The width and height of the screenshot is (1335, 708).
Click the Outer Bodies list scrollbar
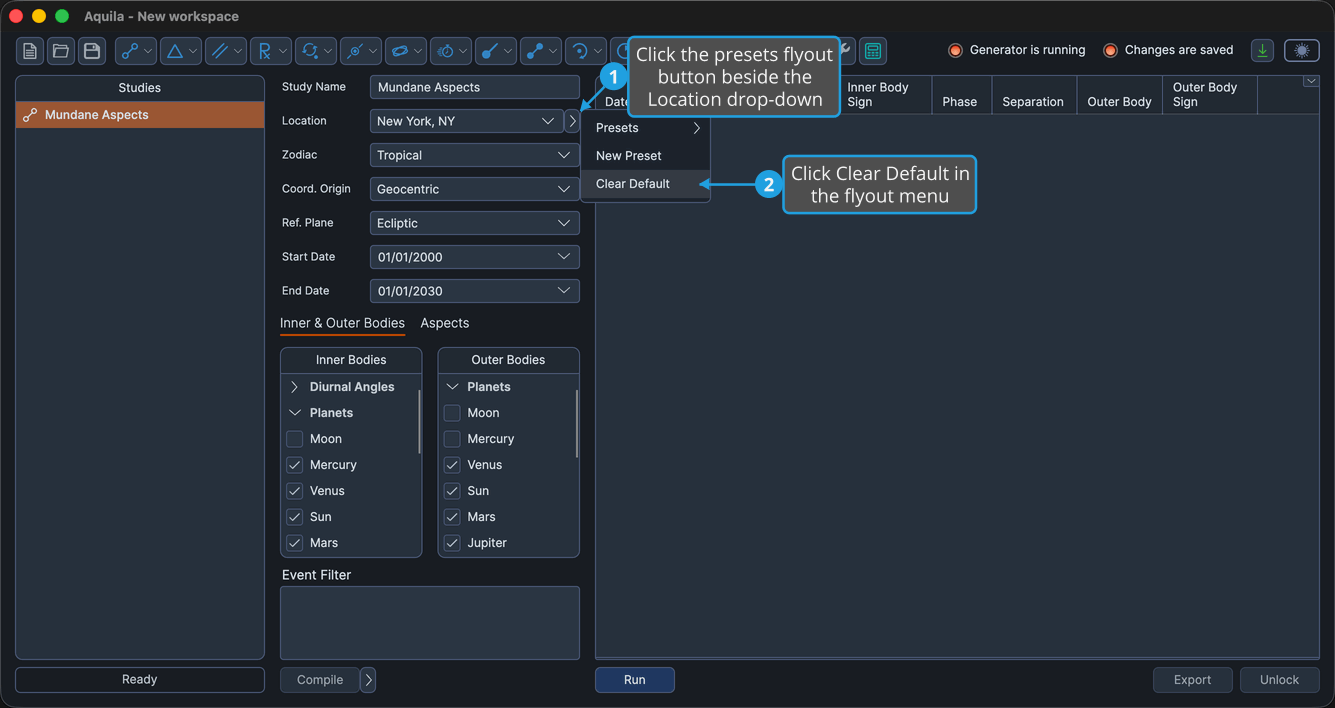tap(577, 423)
